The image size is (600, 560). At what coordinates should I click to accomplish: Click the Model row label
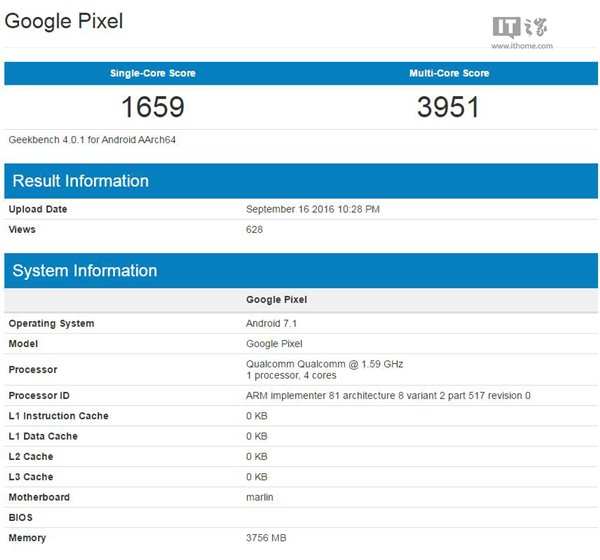coord(23,344)
